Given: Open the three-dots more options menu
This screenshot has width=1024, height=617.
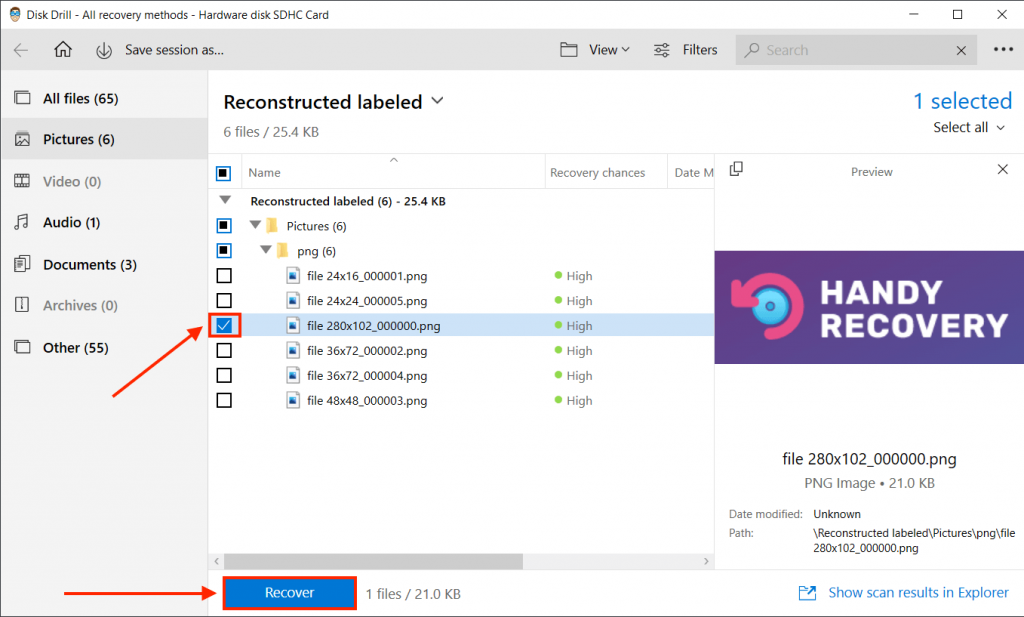Looking at the screenshot, I should click(1003, 50).
